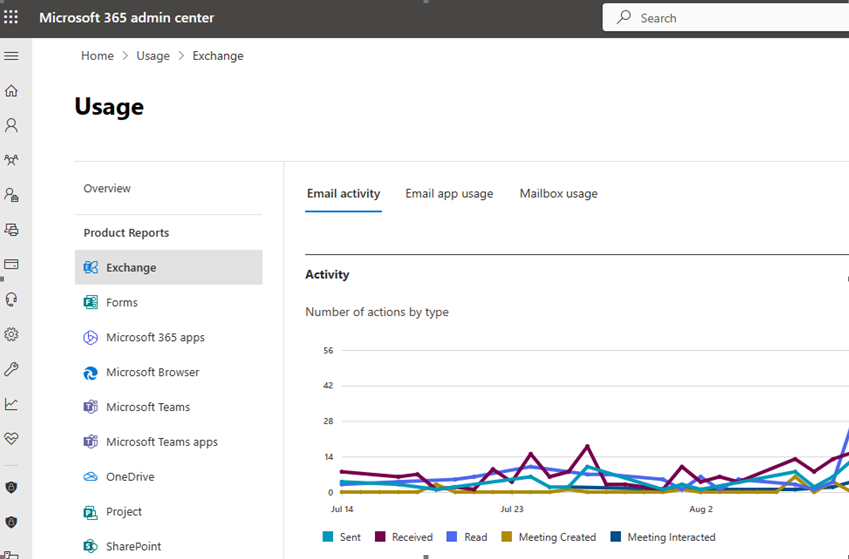The width and height of the screenshot is (849, 559).
Task: Navigate to Home in the breadcrumb
Action: pos(97,56)
